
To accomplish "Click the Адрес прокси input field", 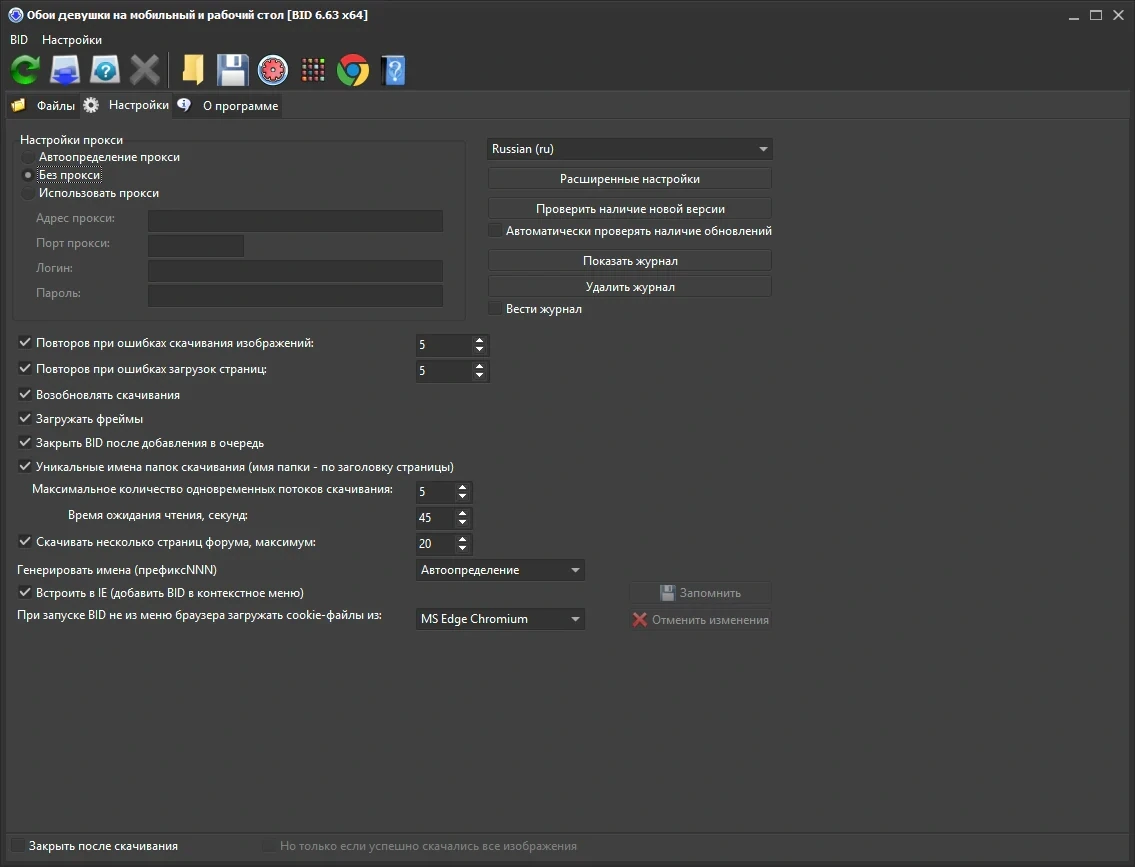I will [x=295, y=221].
